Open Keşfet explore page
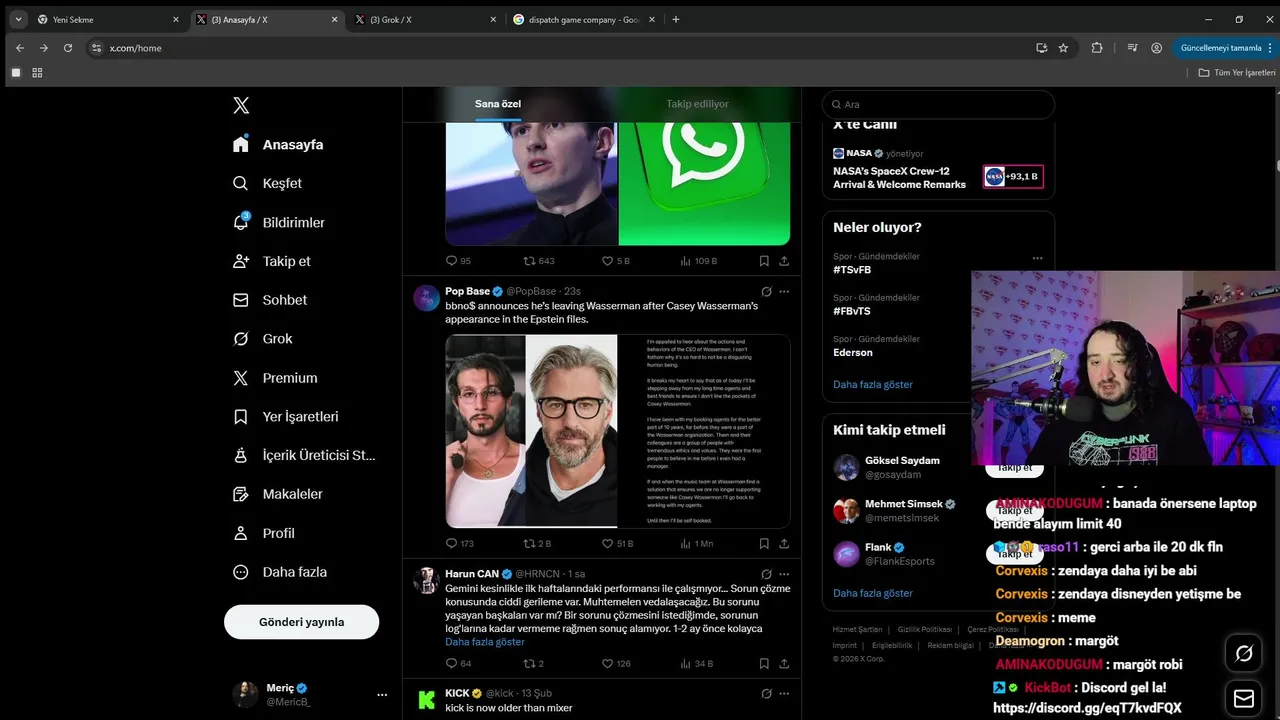 [267, 183]
